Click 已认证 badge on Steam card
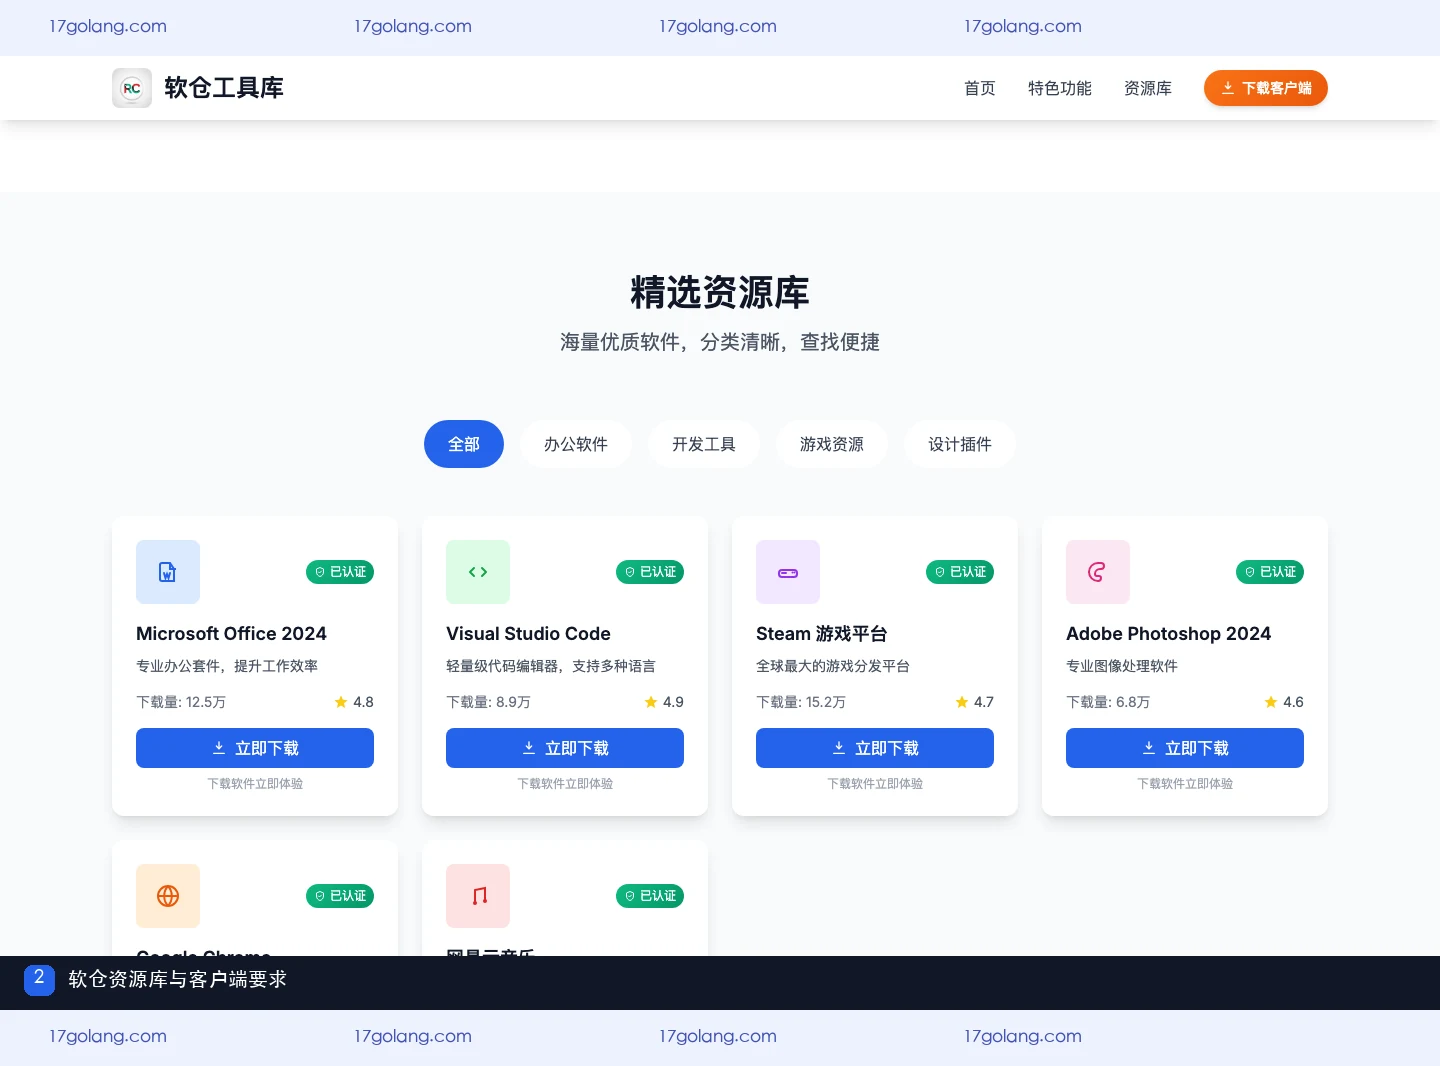This screenshot has height=1066, width=1440. click(x=960, y=572)
